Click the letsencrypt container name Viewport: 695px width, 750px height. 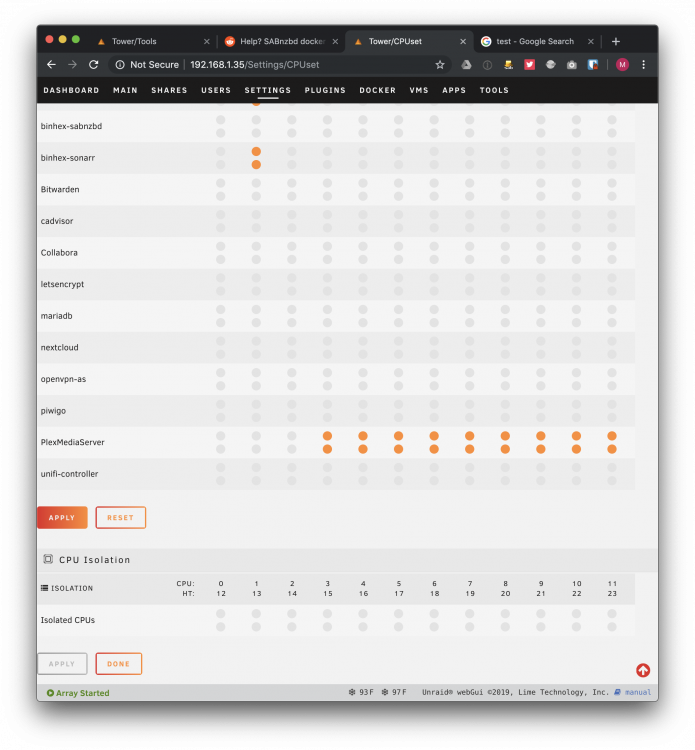click(62, 284)
